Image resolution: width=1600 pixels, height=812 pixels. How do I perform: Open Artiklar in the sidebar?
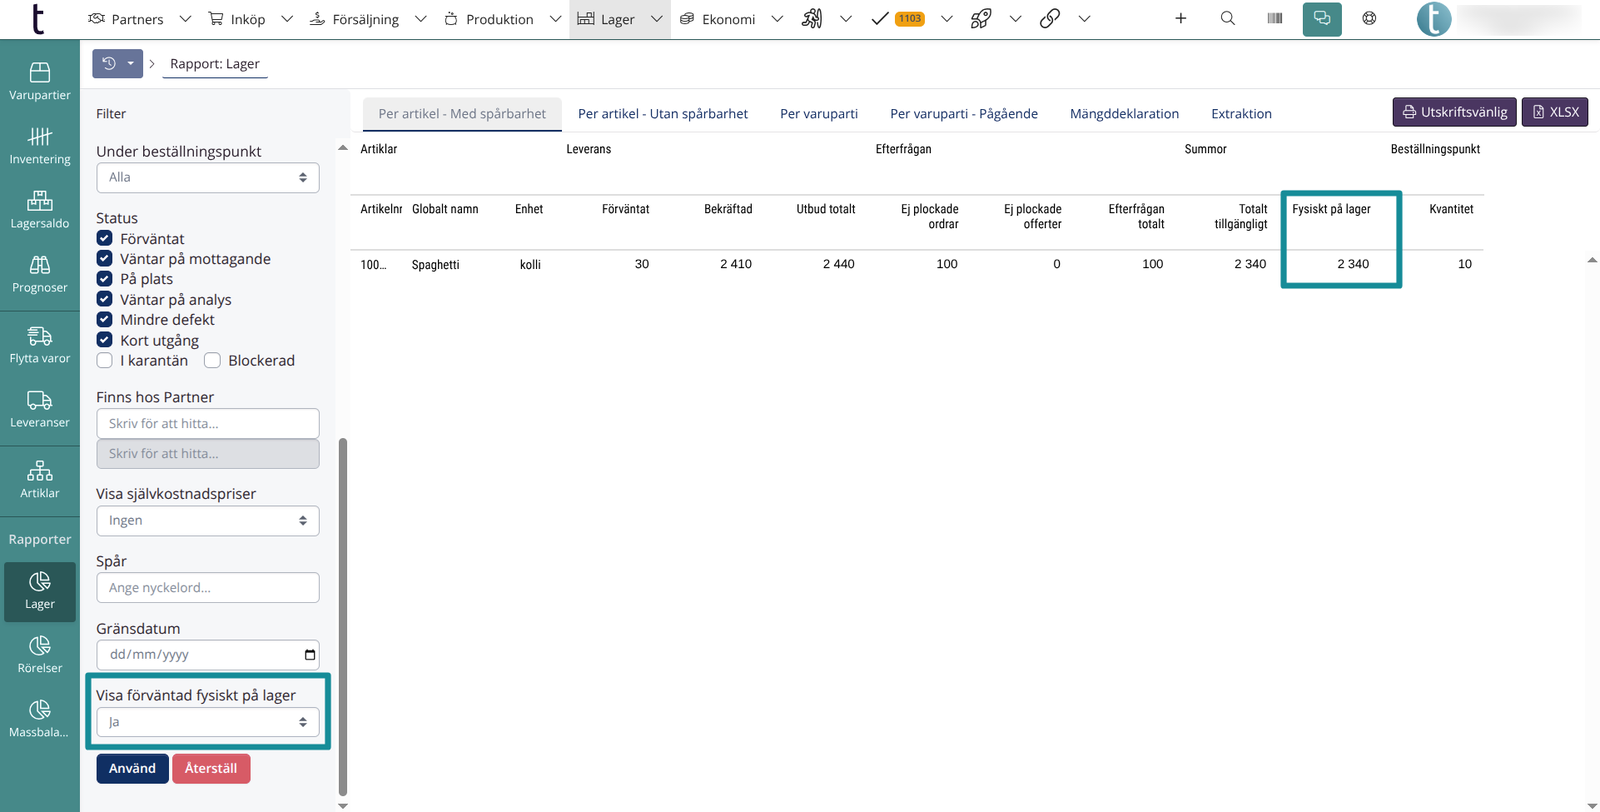(40, 480)
